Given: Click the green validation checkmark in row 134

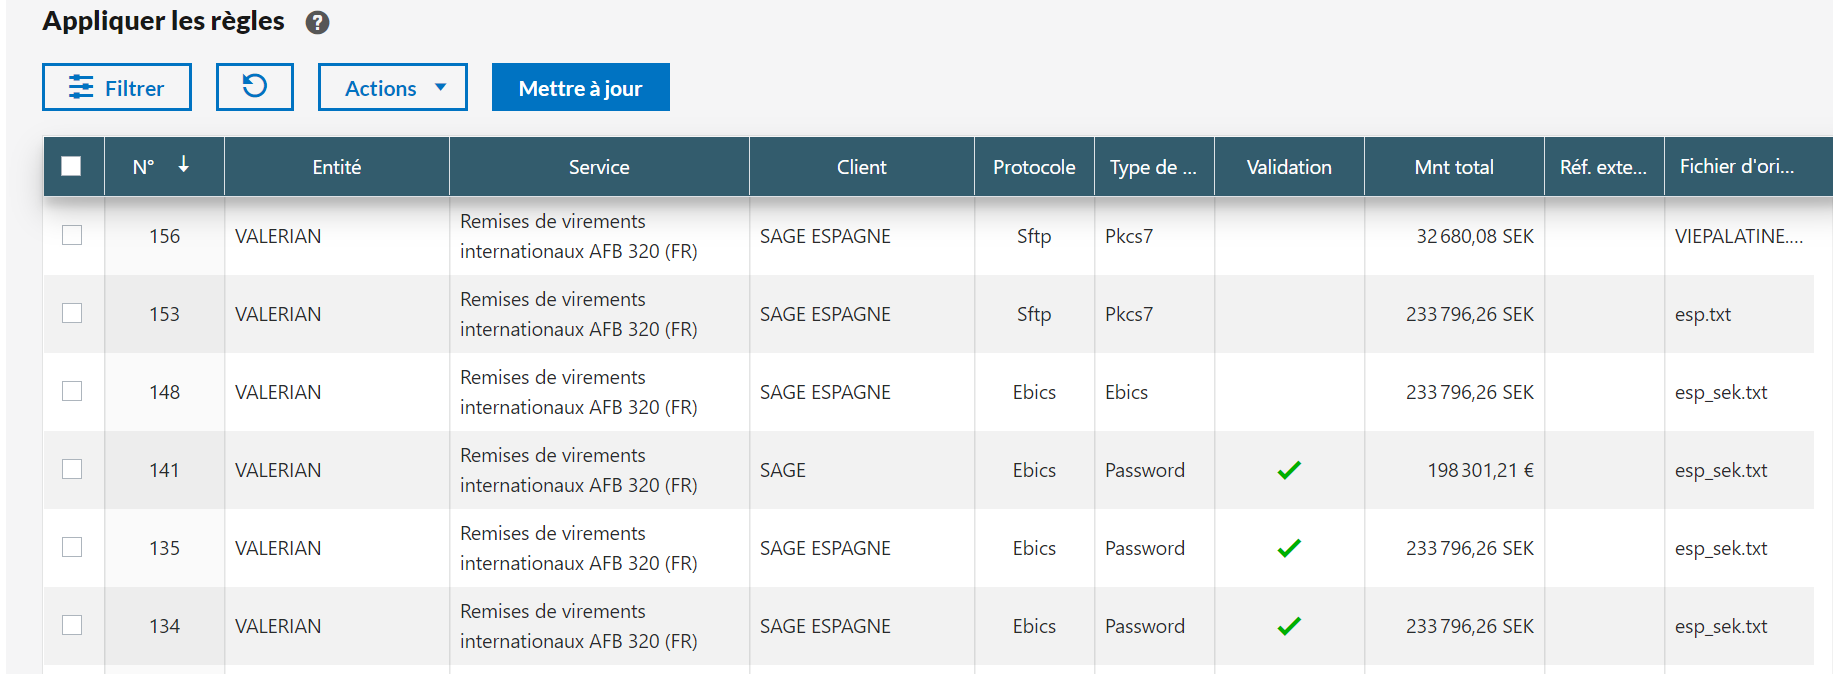Looking at the screenshot, I should (x=1288, y=626).
